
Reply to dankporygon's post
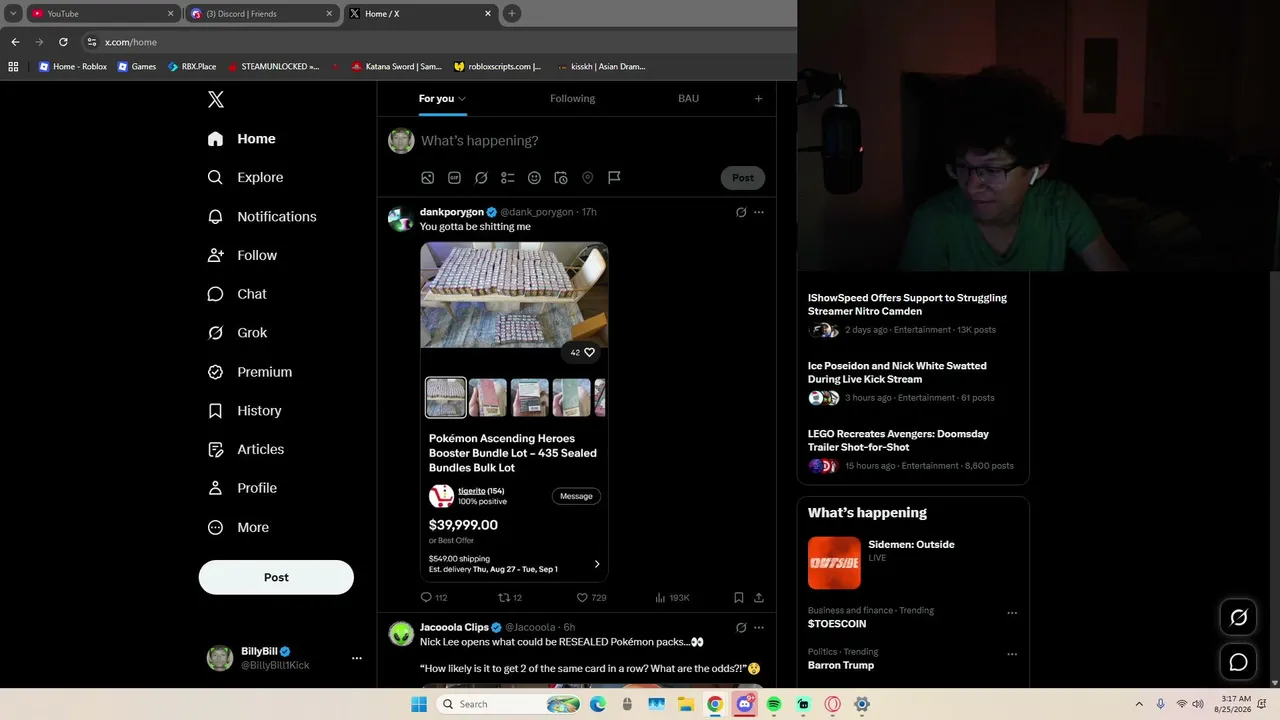tap(433, 597)
